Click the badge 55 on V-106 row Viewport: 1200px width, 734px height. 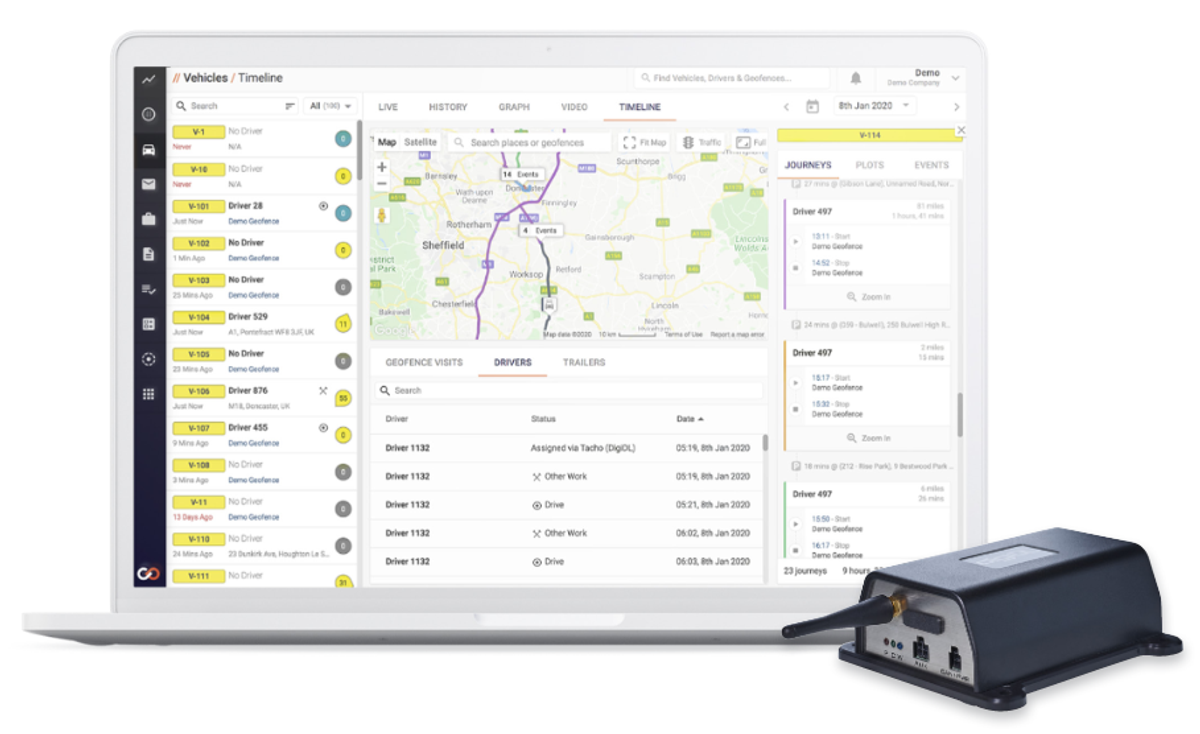pos(343,398)
